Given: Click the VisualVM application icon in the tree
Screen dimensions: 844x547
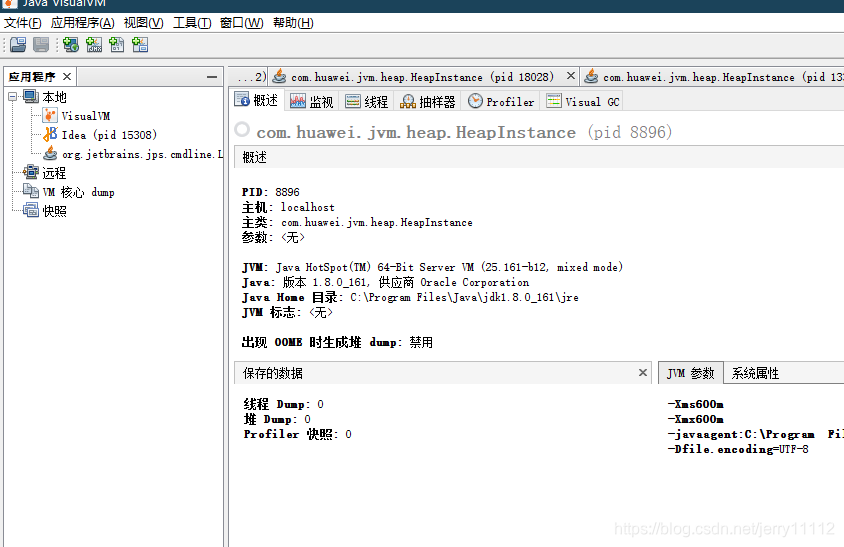Looking at the screenshot, I should (x=50, y=115).
